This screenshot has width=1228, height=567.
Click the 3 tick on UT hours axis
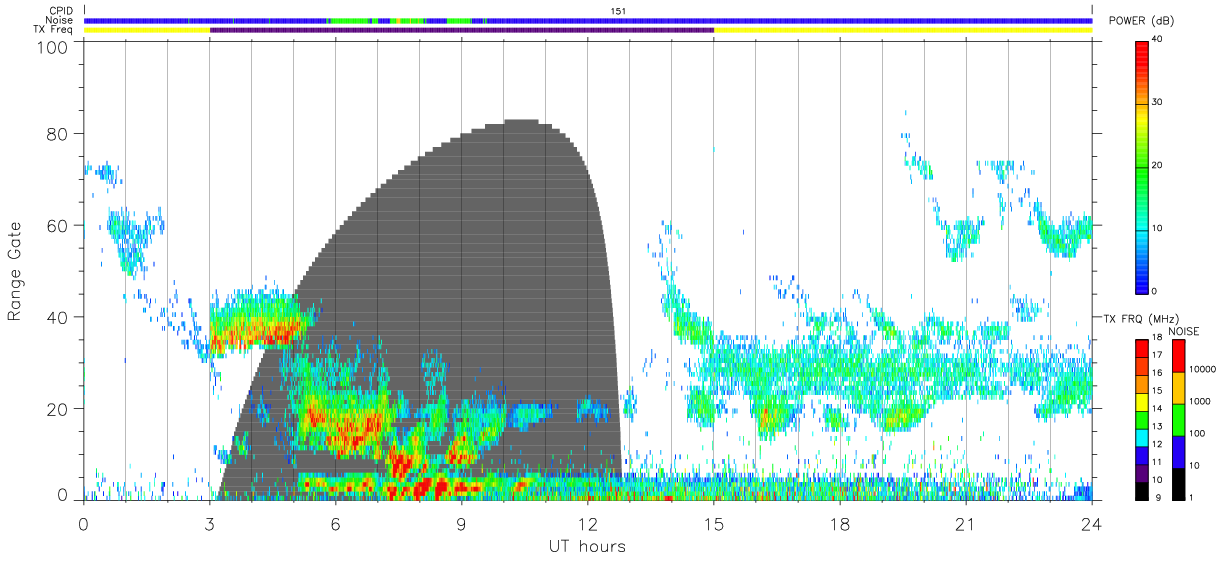pos(210,523)
